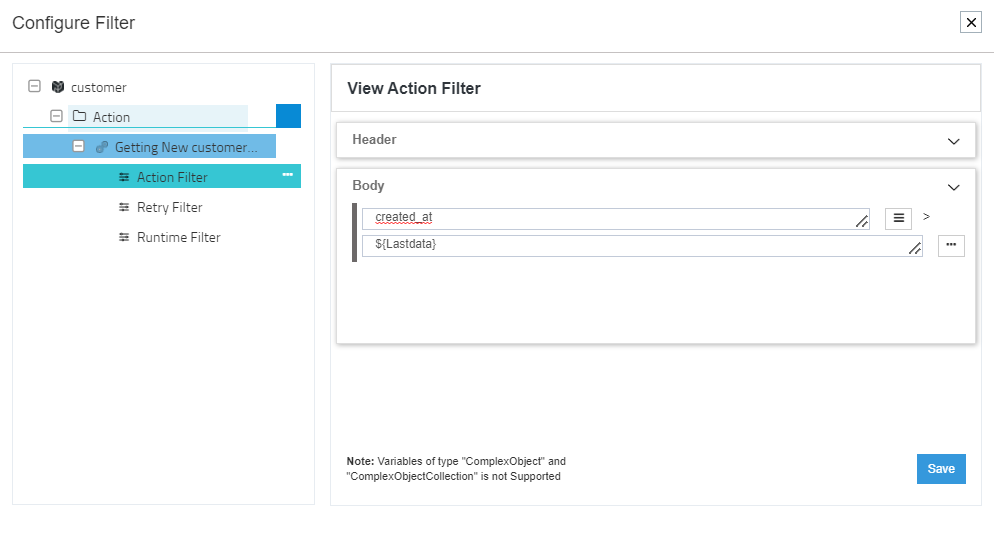Open the ellipsis menu on Action Filter row
Viewport: 994px width, 536px height.
(288, 176)
